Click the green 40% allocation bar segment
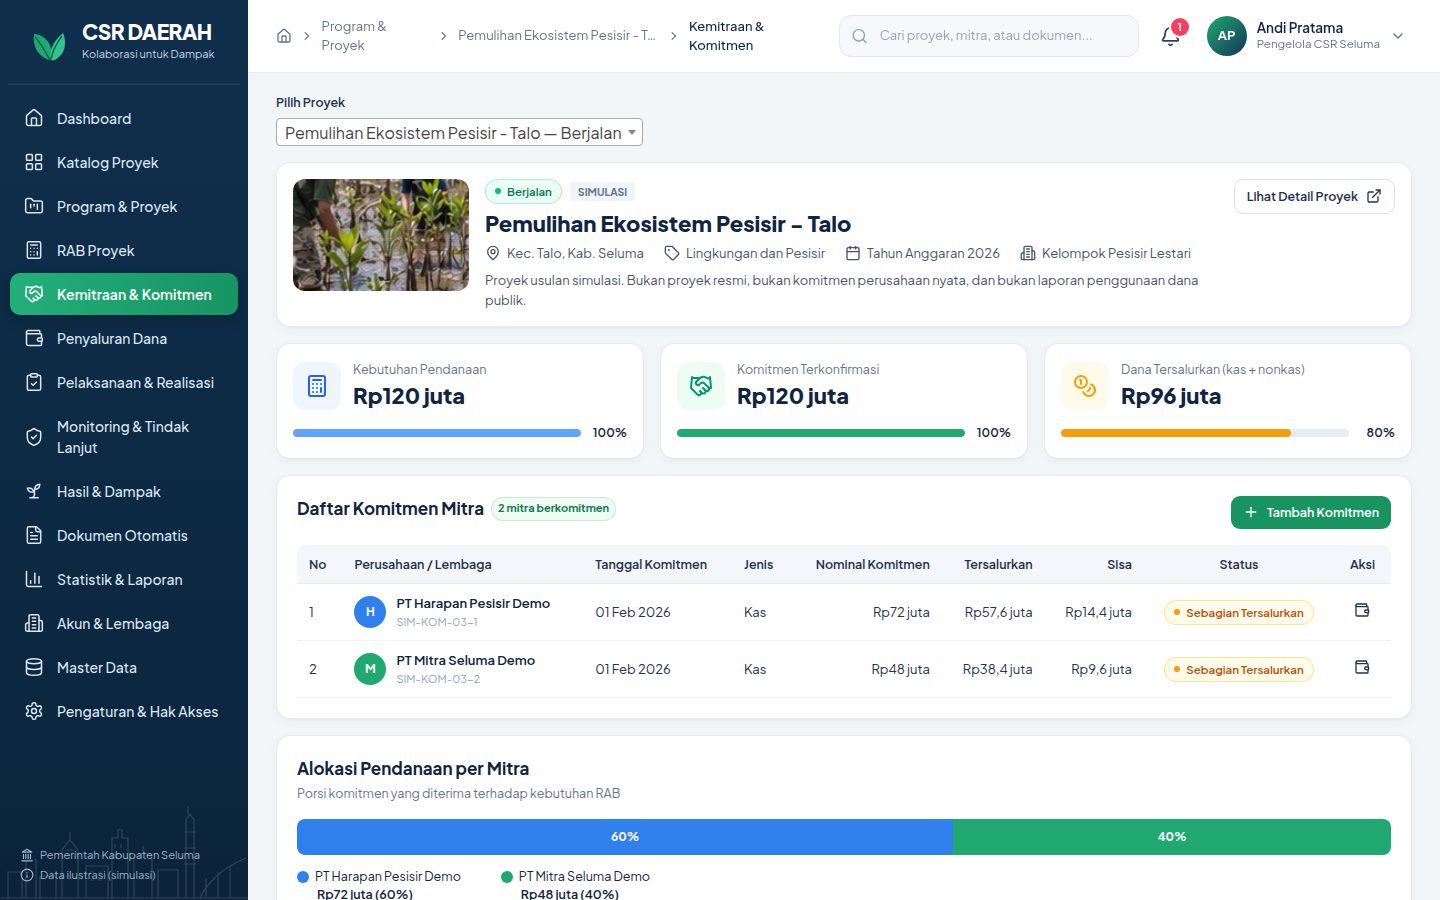 pos(1172,837)
